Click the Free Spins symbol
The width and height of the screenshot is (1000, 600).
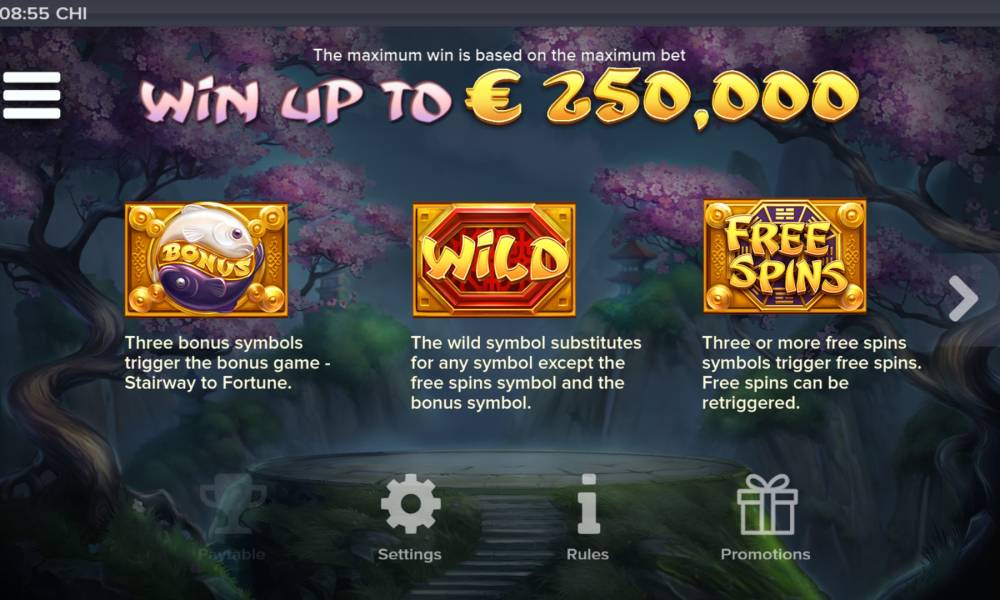784,256
